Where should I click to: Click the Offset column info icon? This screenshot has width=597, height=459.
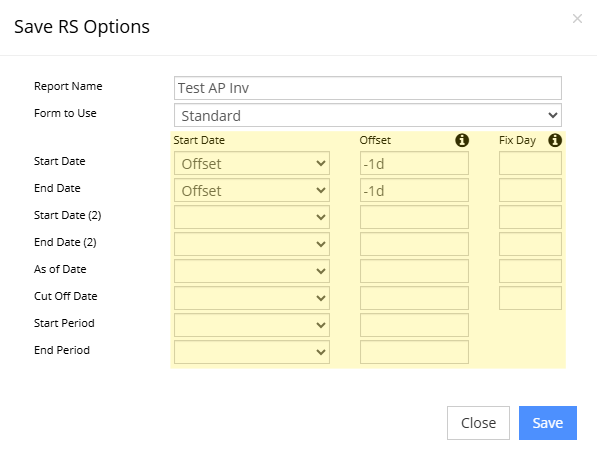pyautogui.click(x=462, y=140)
